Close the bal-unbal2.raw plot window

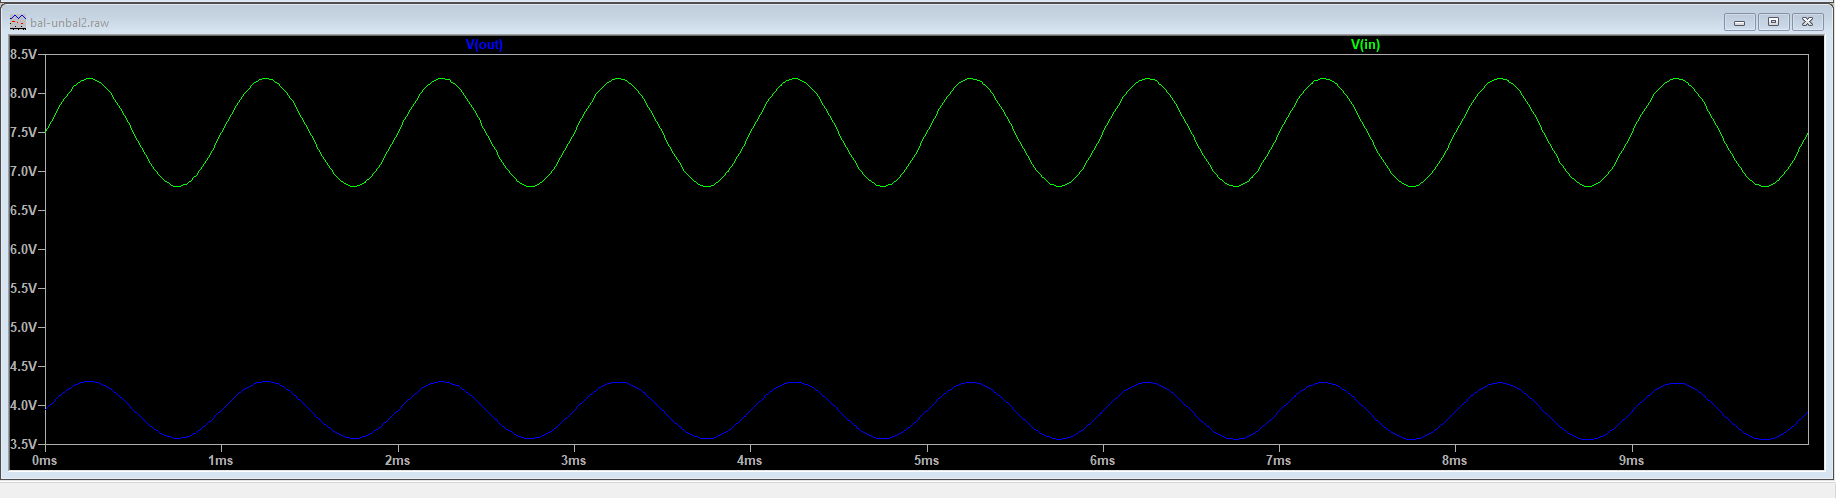1808,22
